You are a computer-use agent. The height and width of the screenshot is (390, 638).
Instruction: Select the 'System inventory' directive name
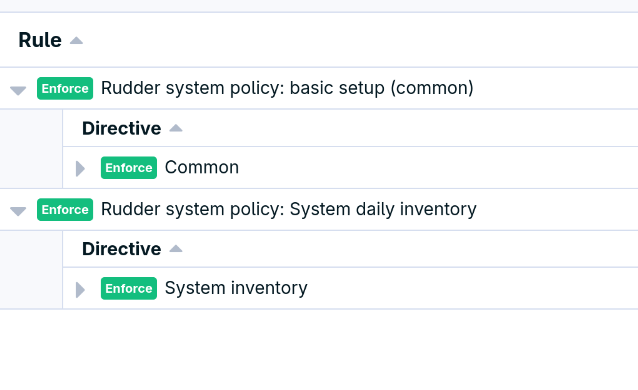236,288
